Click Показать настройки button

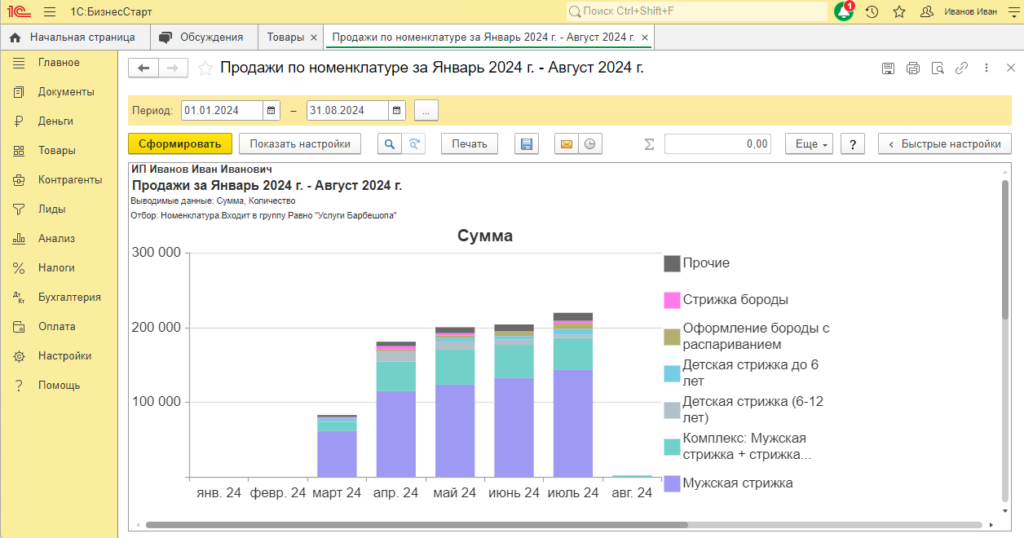(x=300, y=144)
